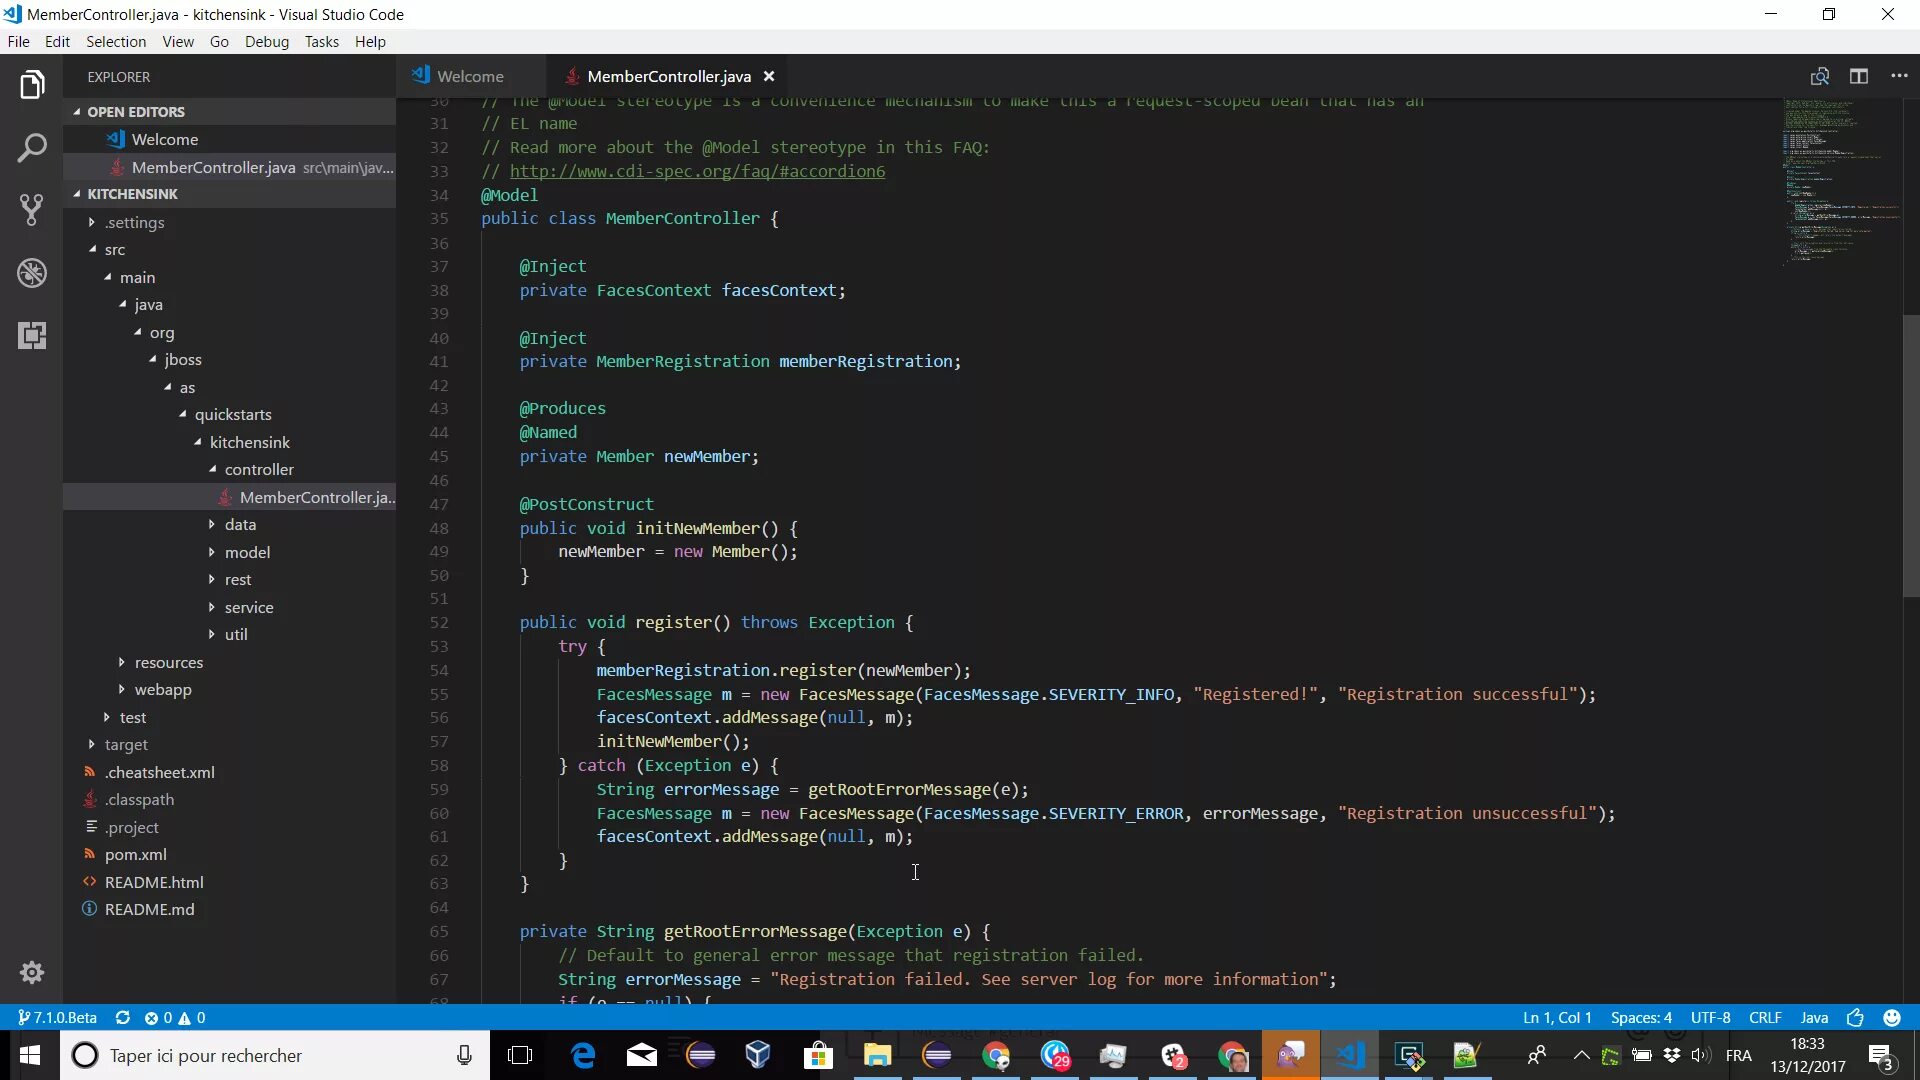Toggle the main source folder
The height and width of the screenshot is (1080, 1920).
point(136,276)
